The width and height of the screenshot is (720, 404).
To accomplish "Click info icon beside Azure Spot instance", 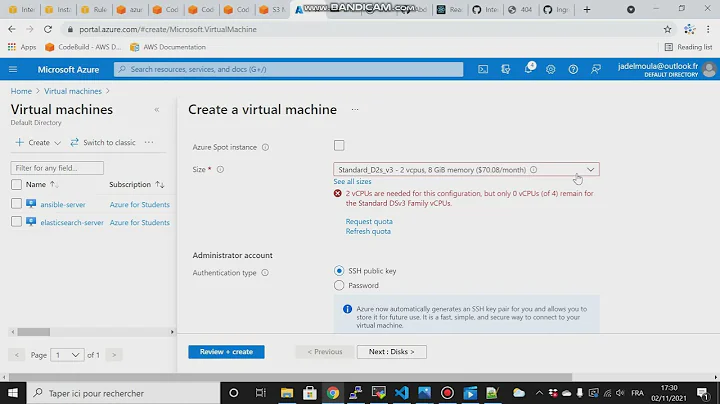I will click(265, 147).
